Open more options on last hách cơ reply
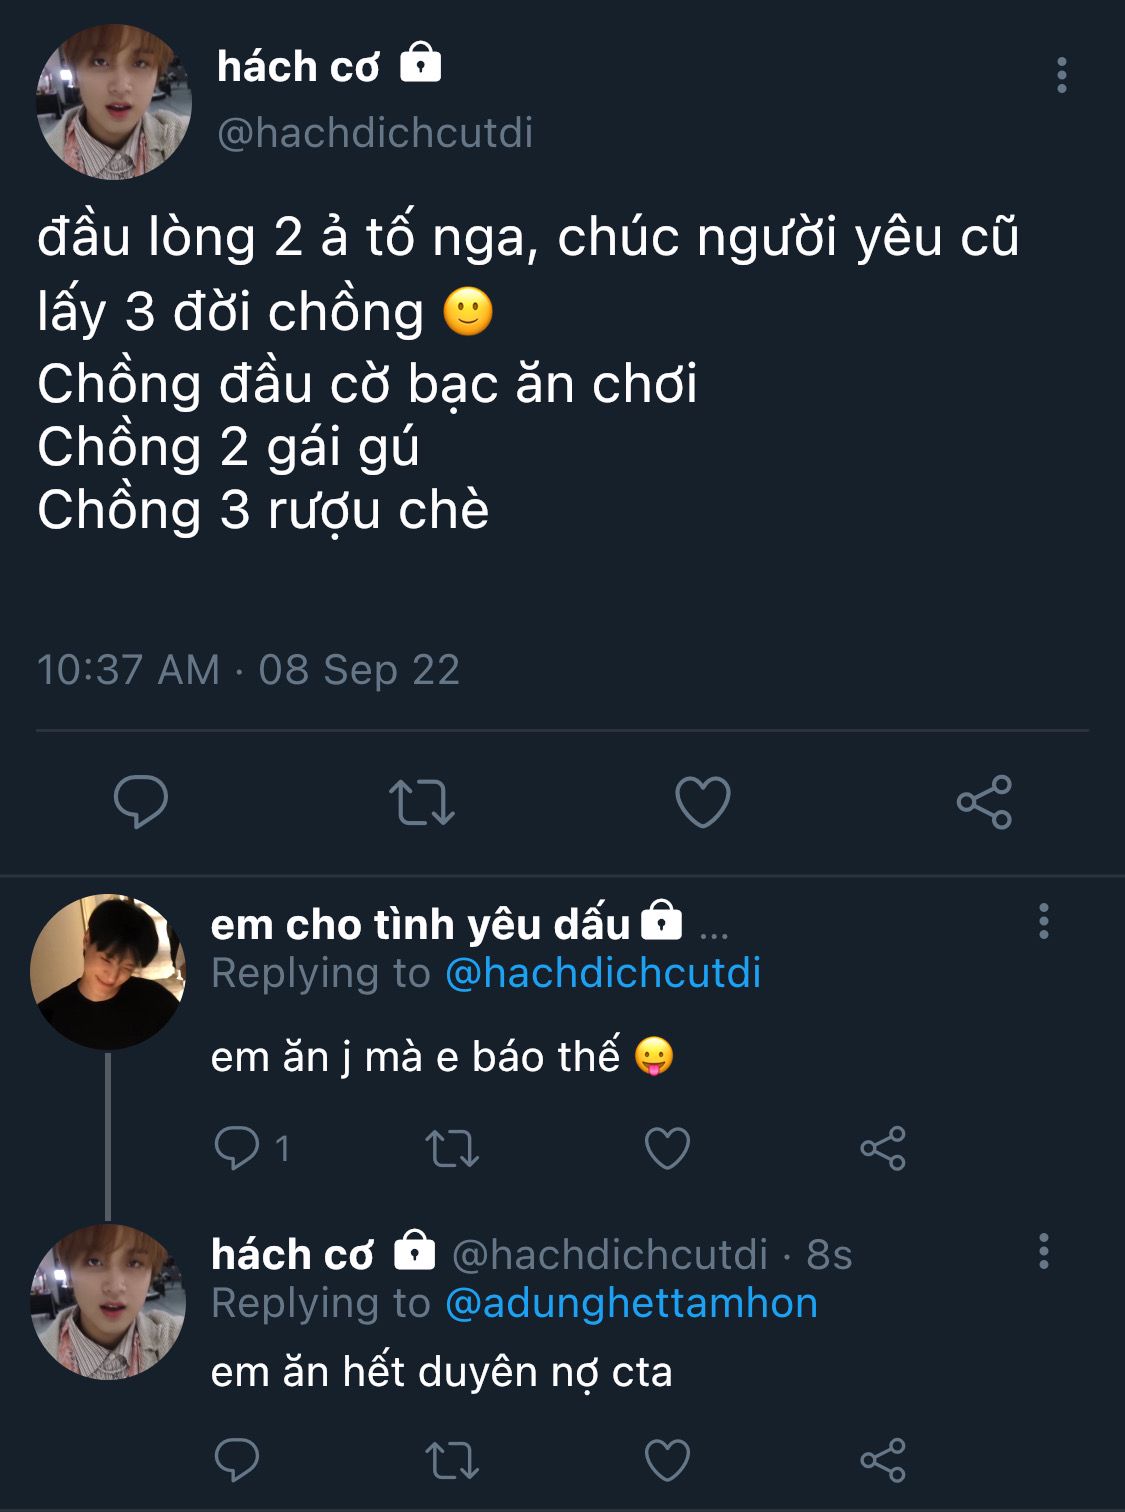1125x1512 pixels. [1043, 1251]
